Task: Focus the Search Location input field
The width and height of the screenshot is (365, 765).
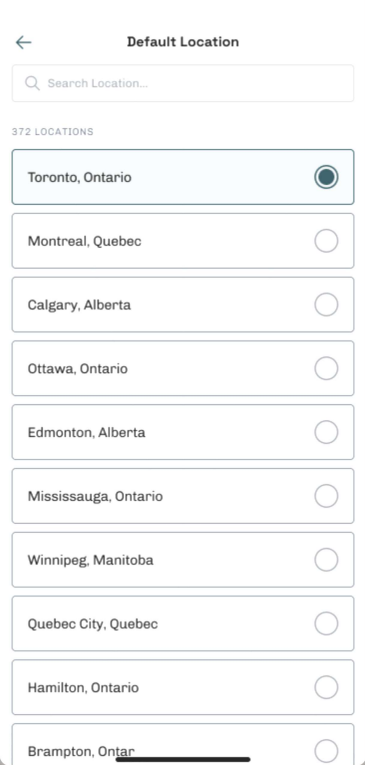Action: (x=182, y=83)
